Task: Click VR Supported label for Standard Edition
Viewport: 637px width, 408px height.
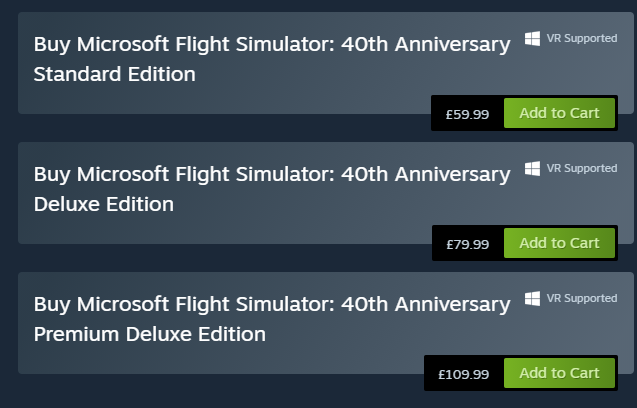Action: click(x=582, y=39)
